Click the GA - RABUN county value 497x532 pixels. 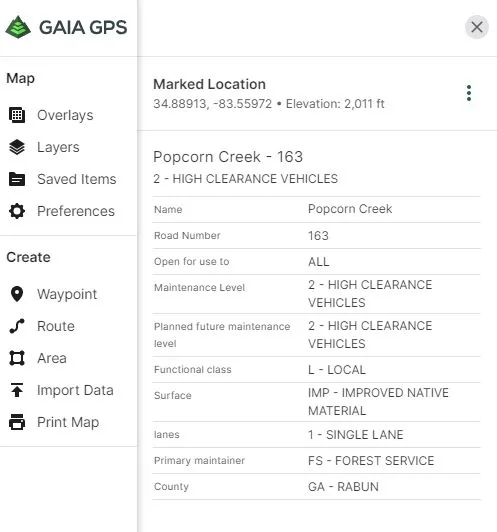pos(343,487)
